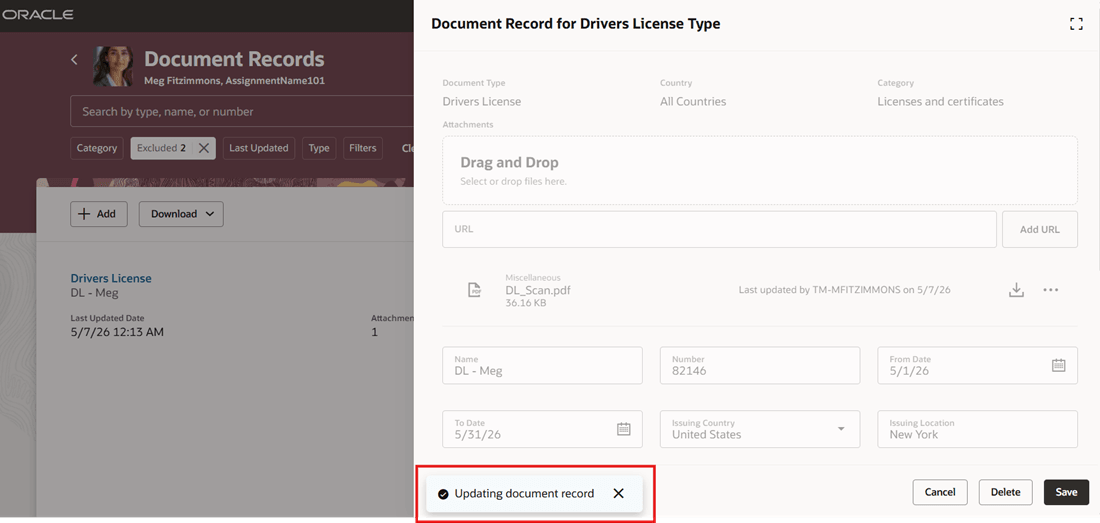
Task: Click the Document Records page heading
Action: click(234, 59)
